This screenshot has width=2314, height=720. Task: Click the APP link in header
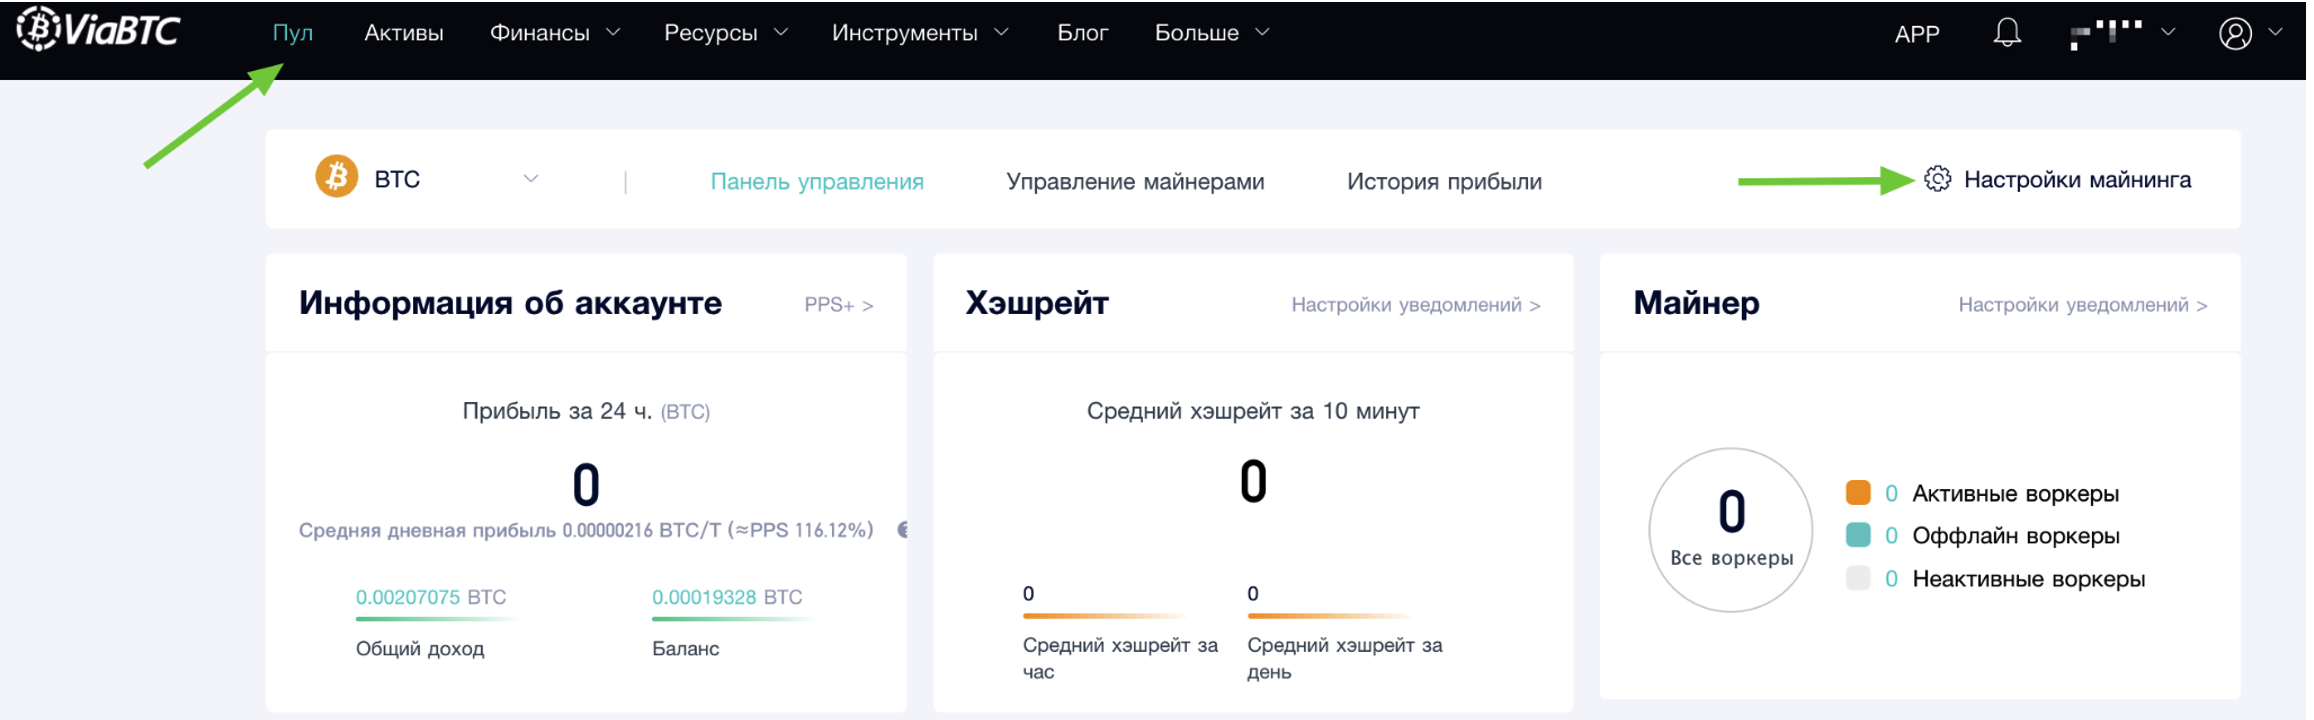pos(1917,34)
